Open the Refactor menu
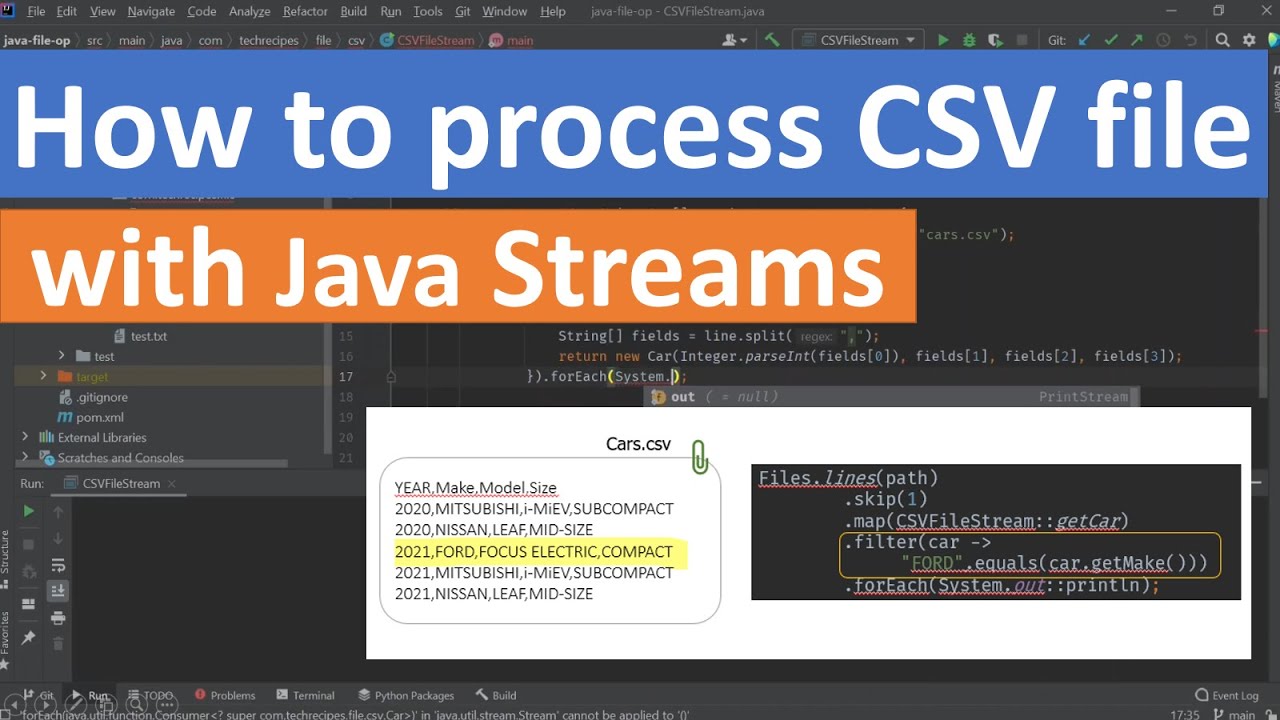The height and width of the screenshot is (720, 1280). 305,11
